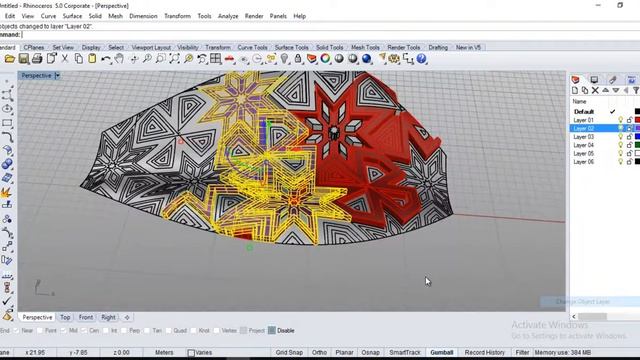Open the layer filter funnel icon
This screenshot has width=640, height=360.
(x=636, y=91)
